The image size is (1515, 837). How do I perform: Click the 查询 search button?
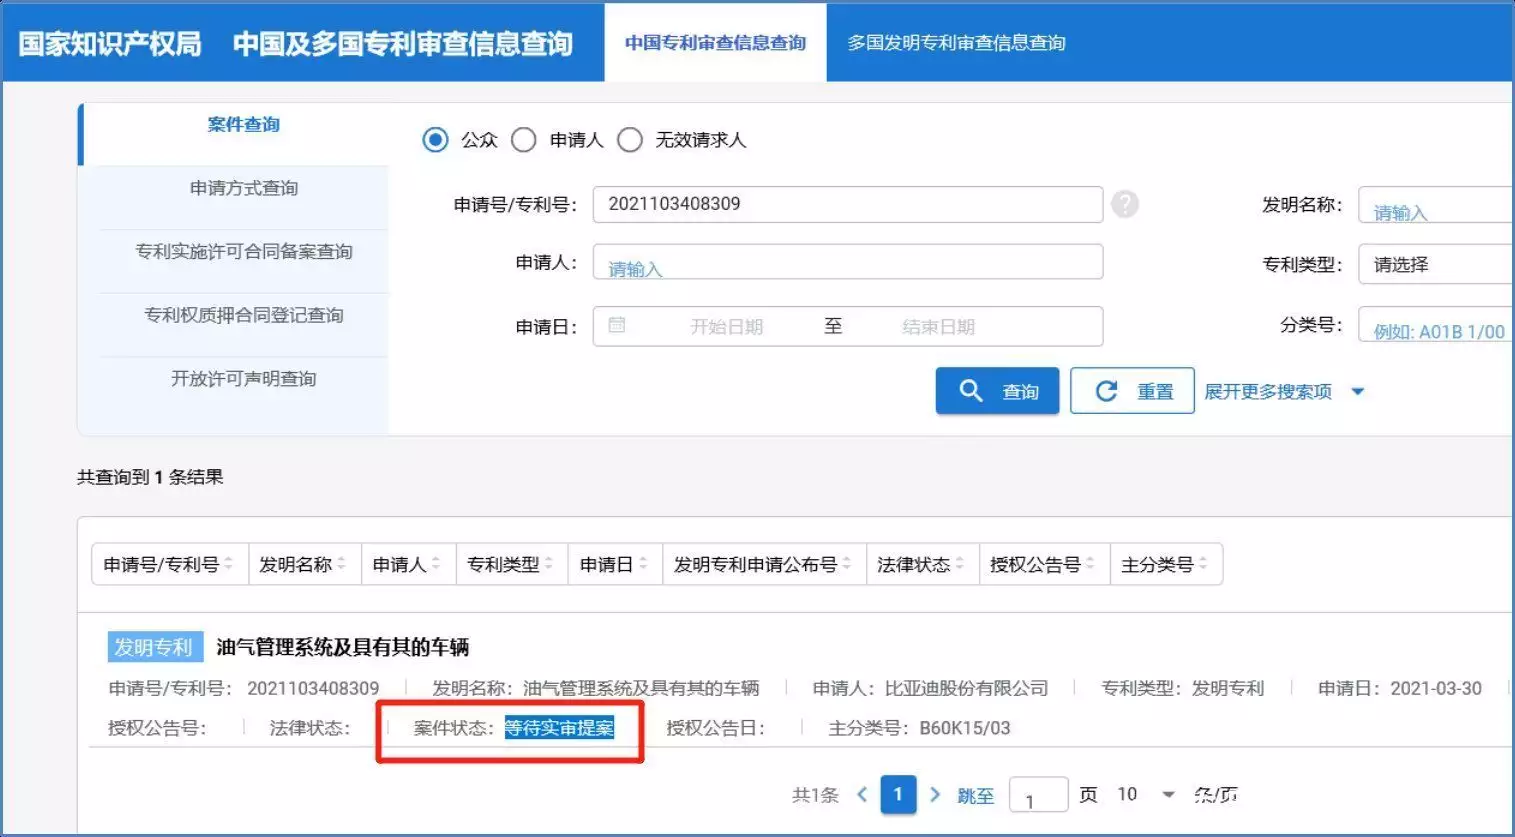pos(997,391)
